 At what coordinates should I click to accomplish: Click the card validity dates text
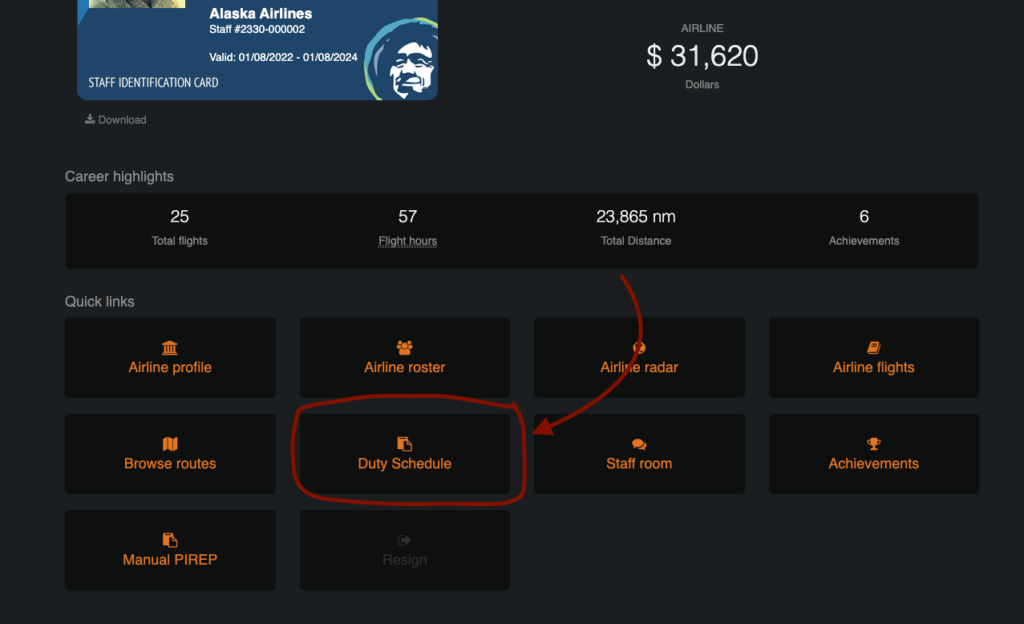(x=283, y=57)
